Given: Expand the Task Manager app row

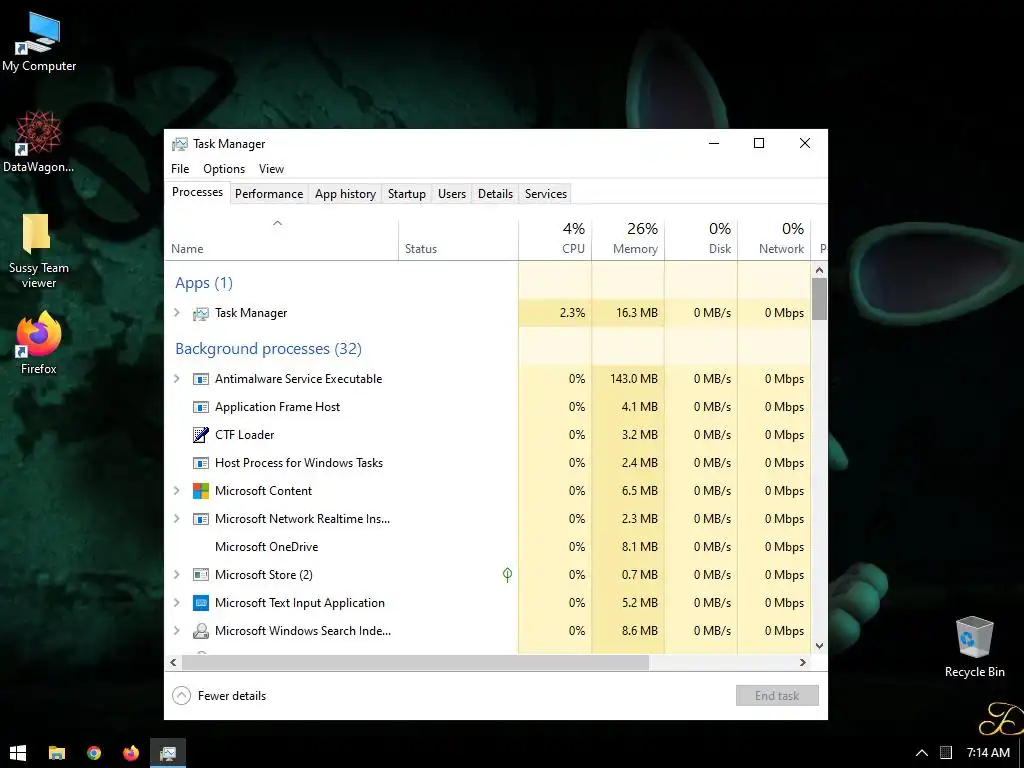Looking at the screenshot, I should tap(176, 313).
